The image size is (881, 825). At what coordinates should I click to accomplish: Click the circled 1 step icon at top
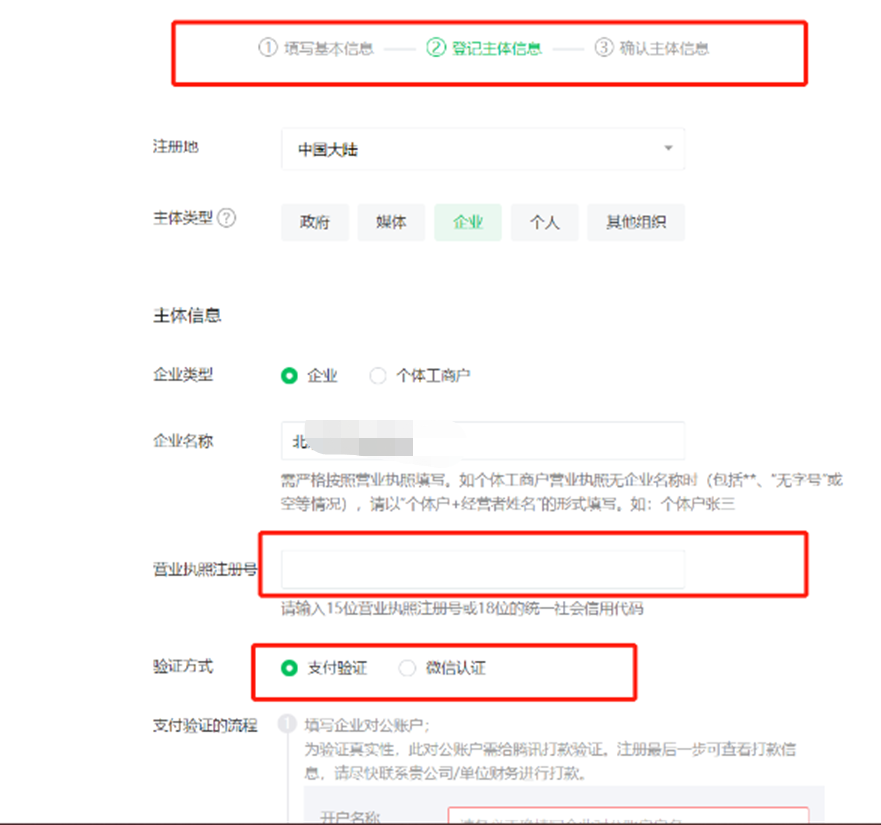point(267,48)
